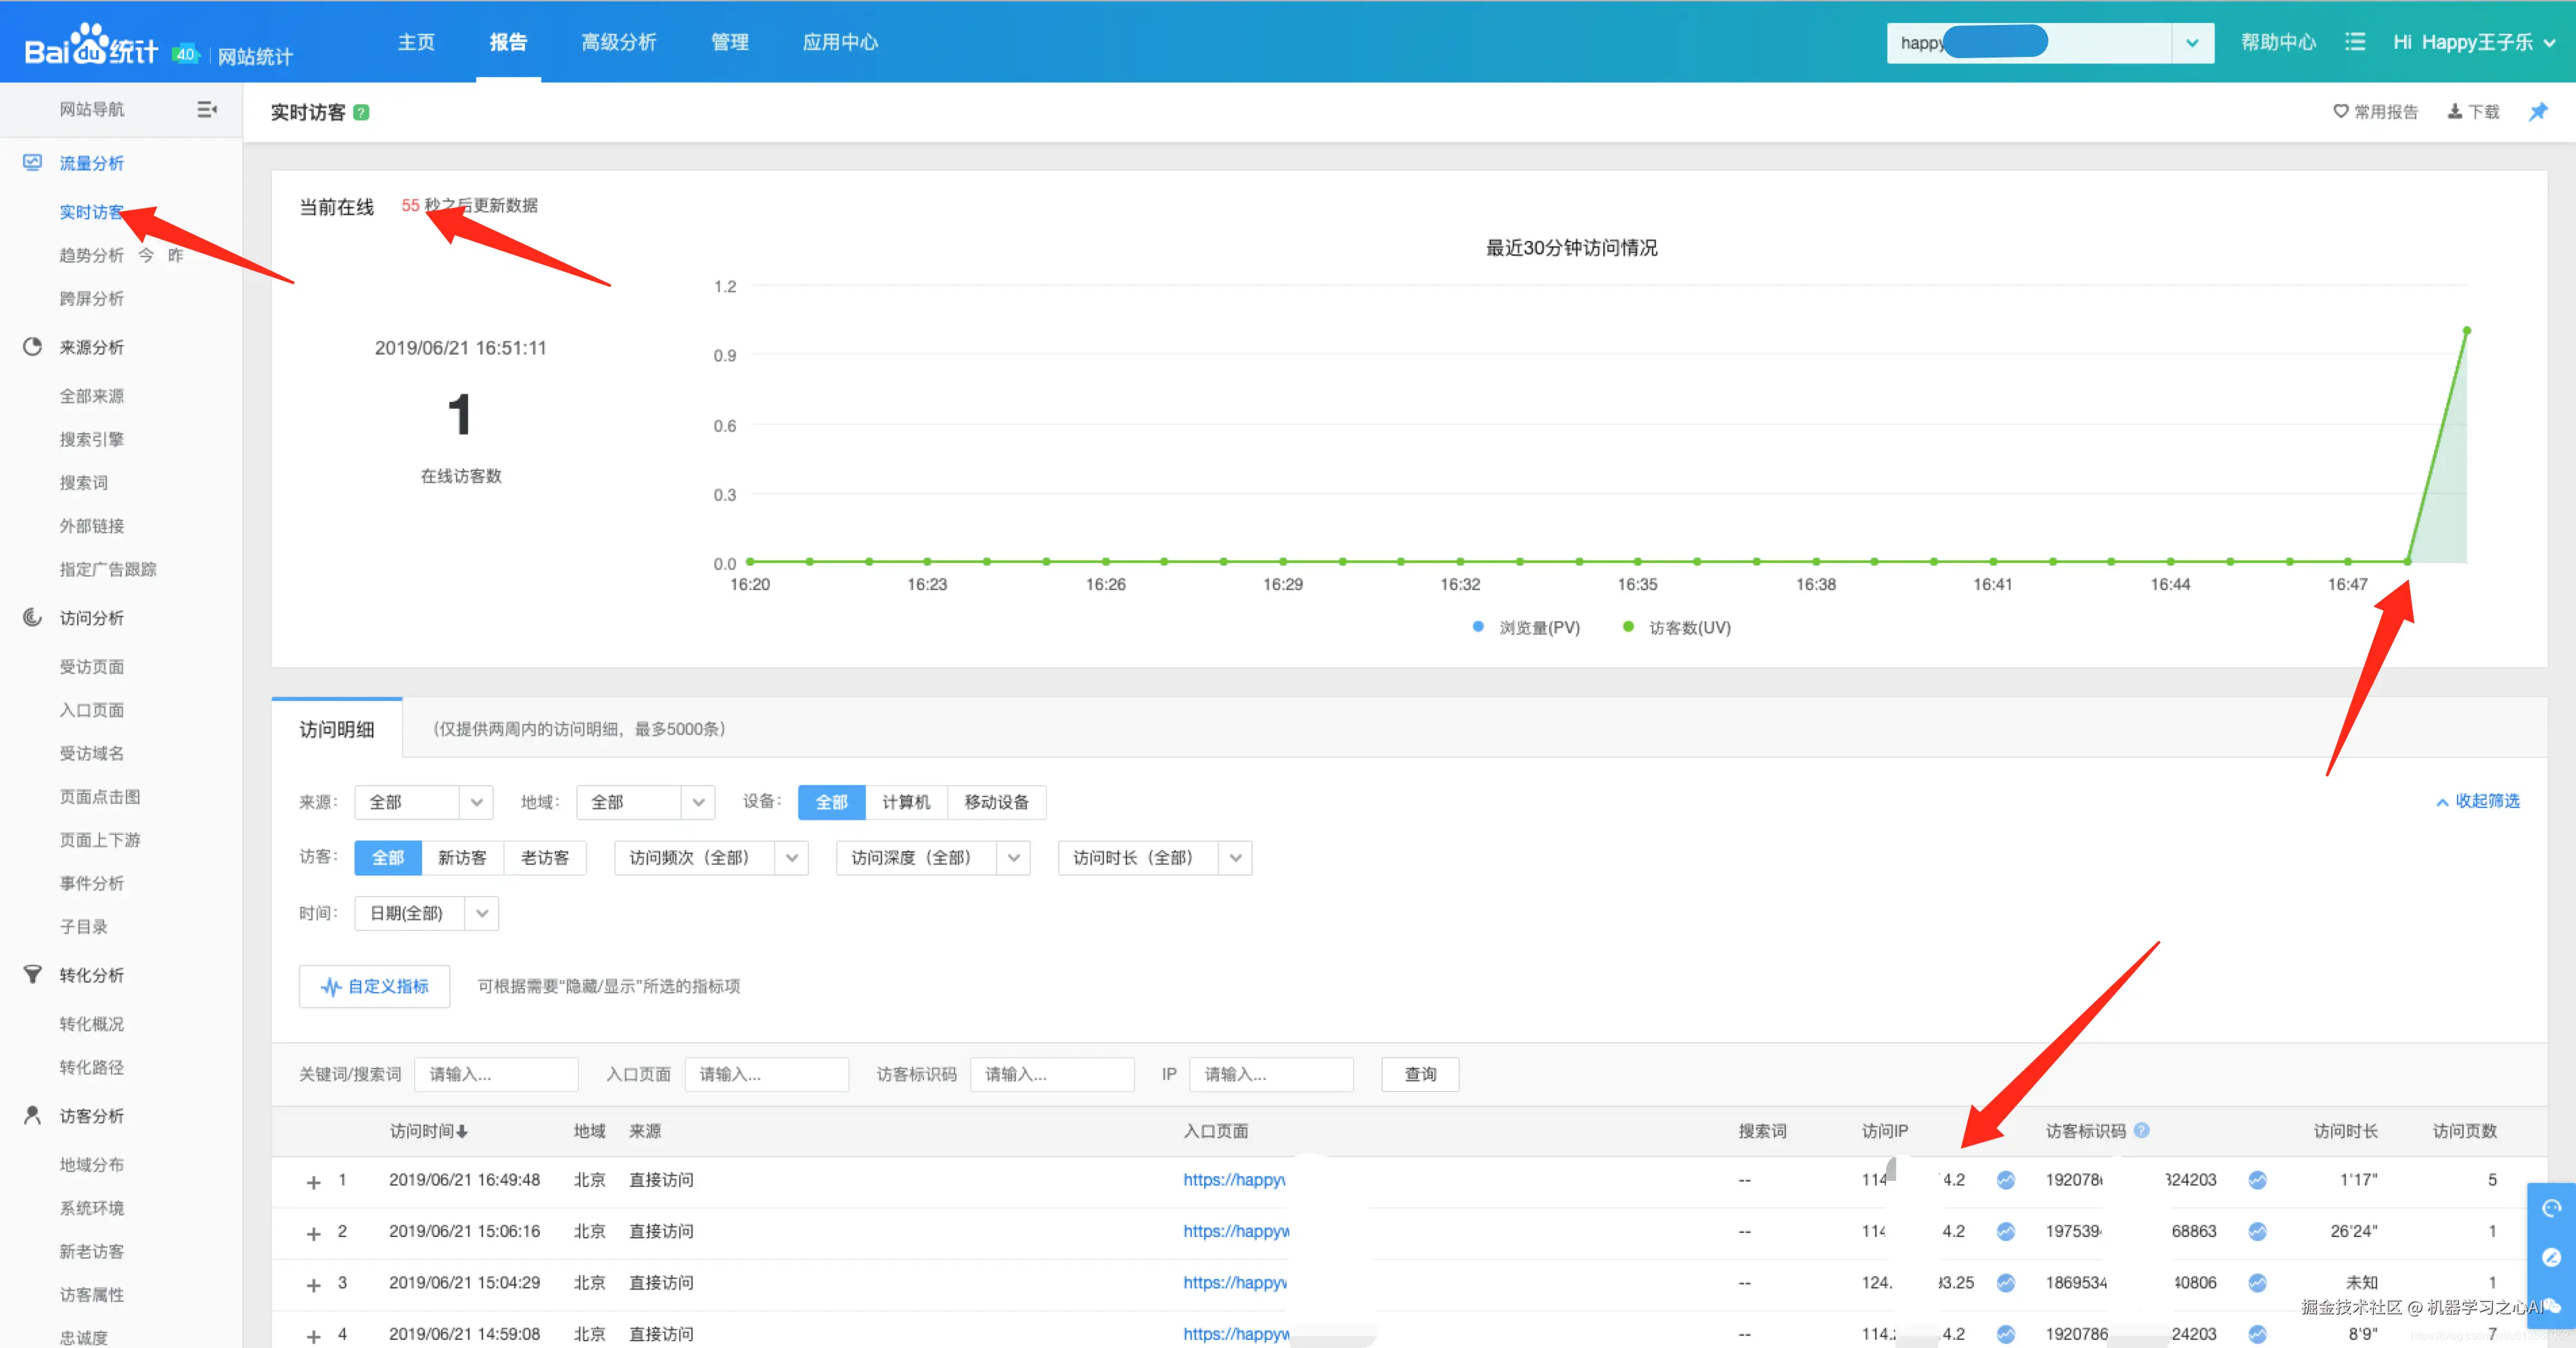2576x1348 pixels.
Task: Collapse the sidebar navigation menu icon
Action: click(x=207, y=109)
